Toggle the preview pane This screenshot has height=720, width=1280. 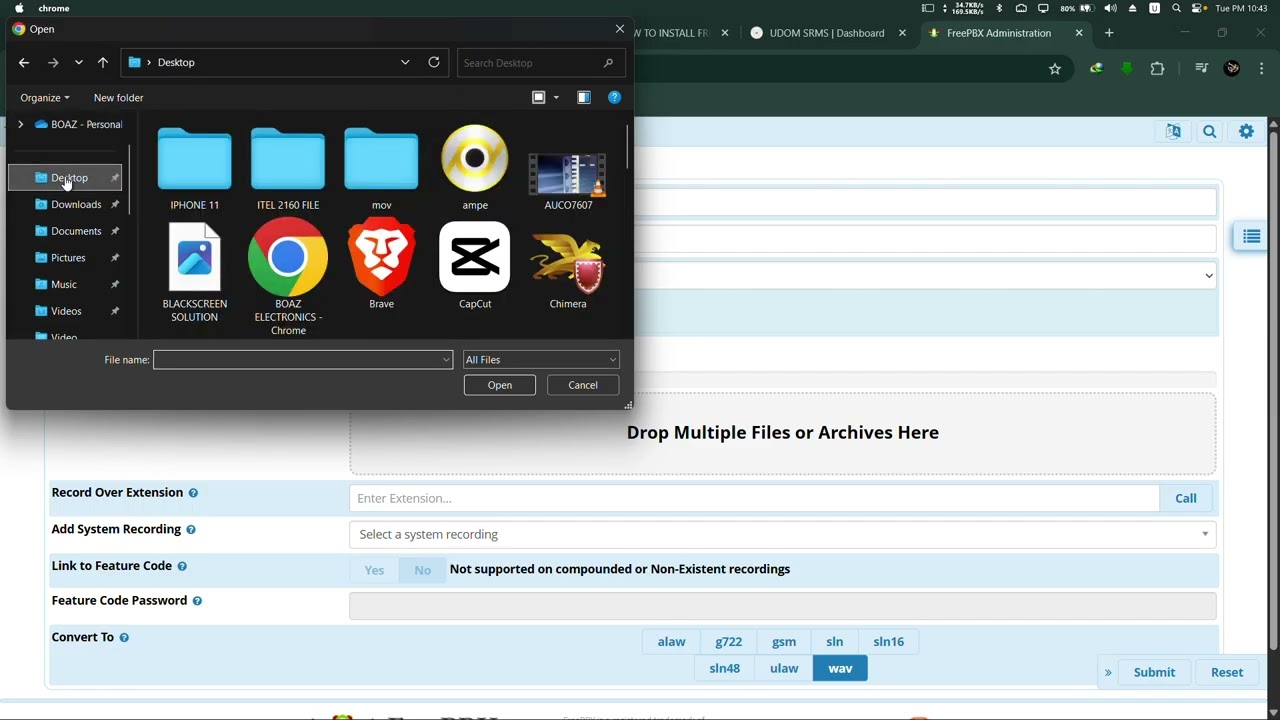click(x=584, y=97)
